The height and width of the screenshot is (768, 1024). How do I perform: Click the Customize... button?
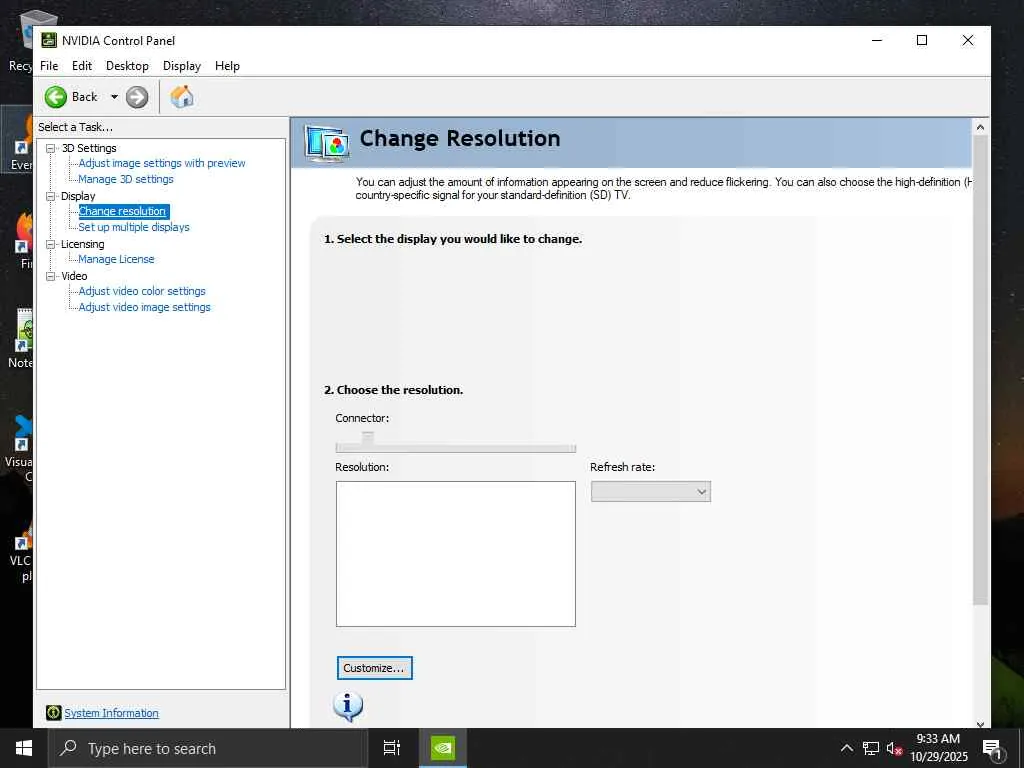coord(375,668)
